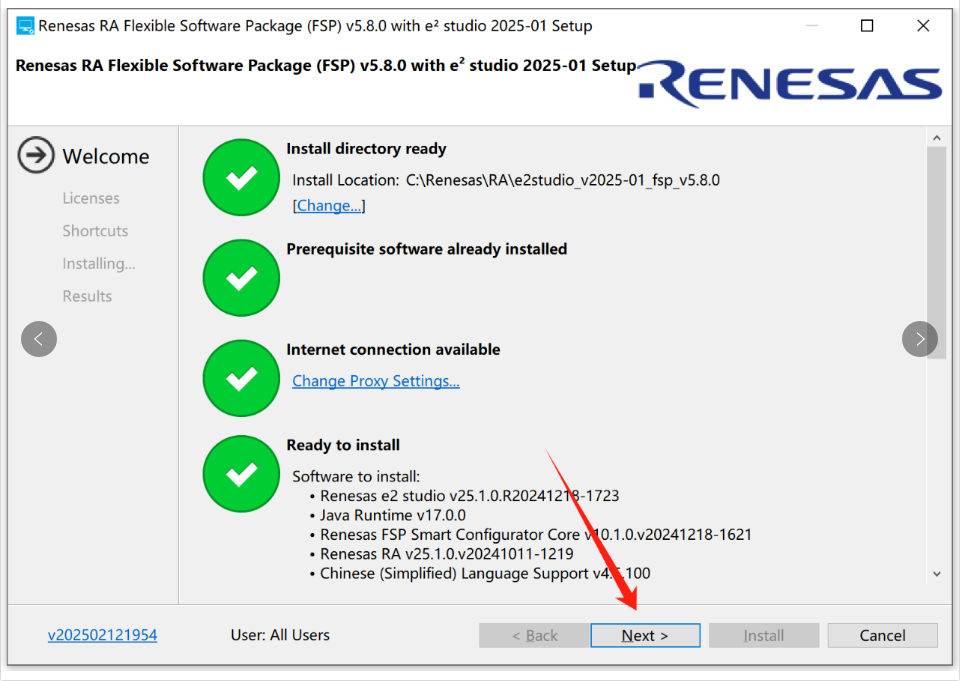Click the install location path text

pos(563,180)
